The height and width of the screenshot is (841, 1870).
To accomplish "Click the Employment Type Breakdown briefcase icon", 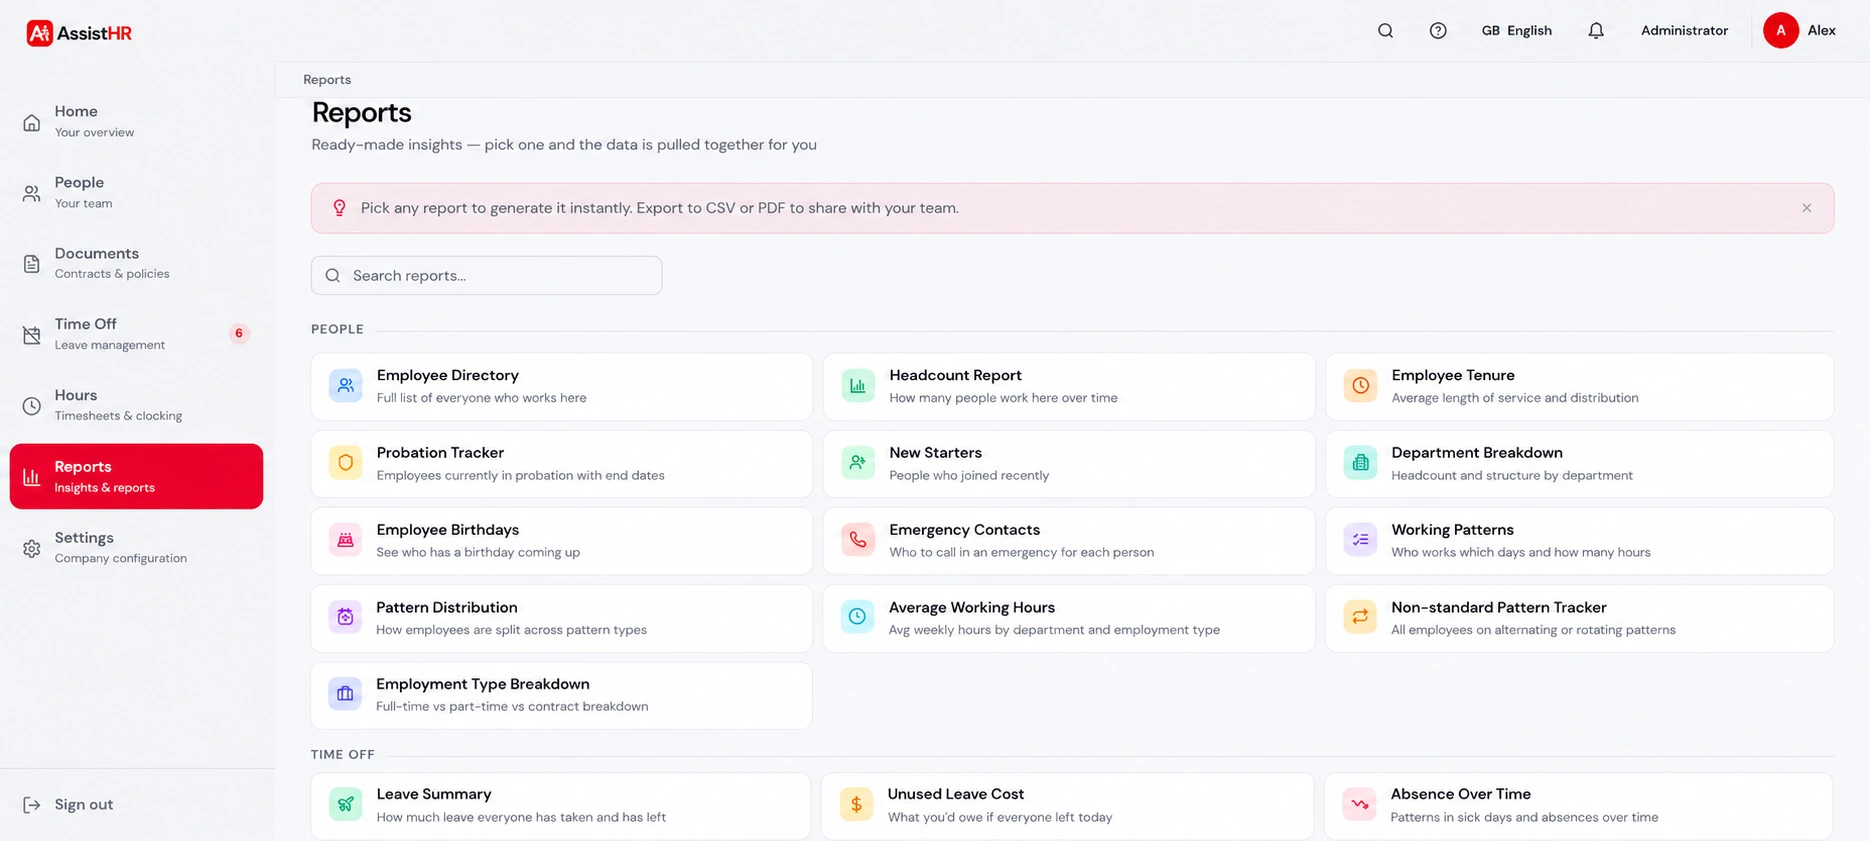I will pos(345,694).
